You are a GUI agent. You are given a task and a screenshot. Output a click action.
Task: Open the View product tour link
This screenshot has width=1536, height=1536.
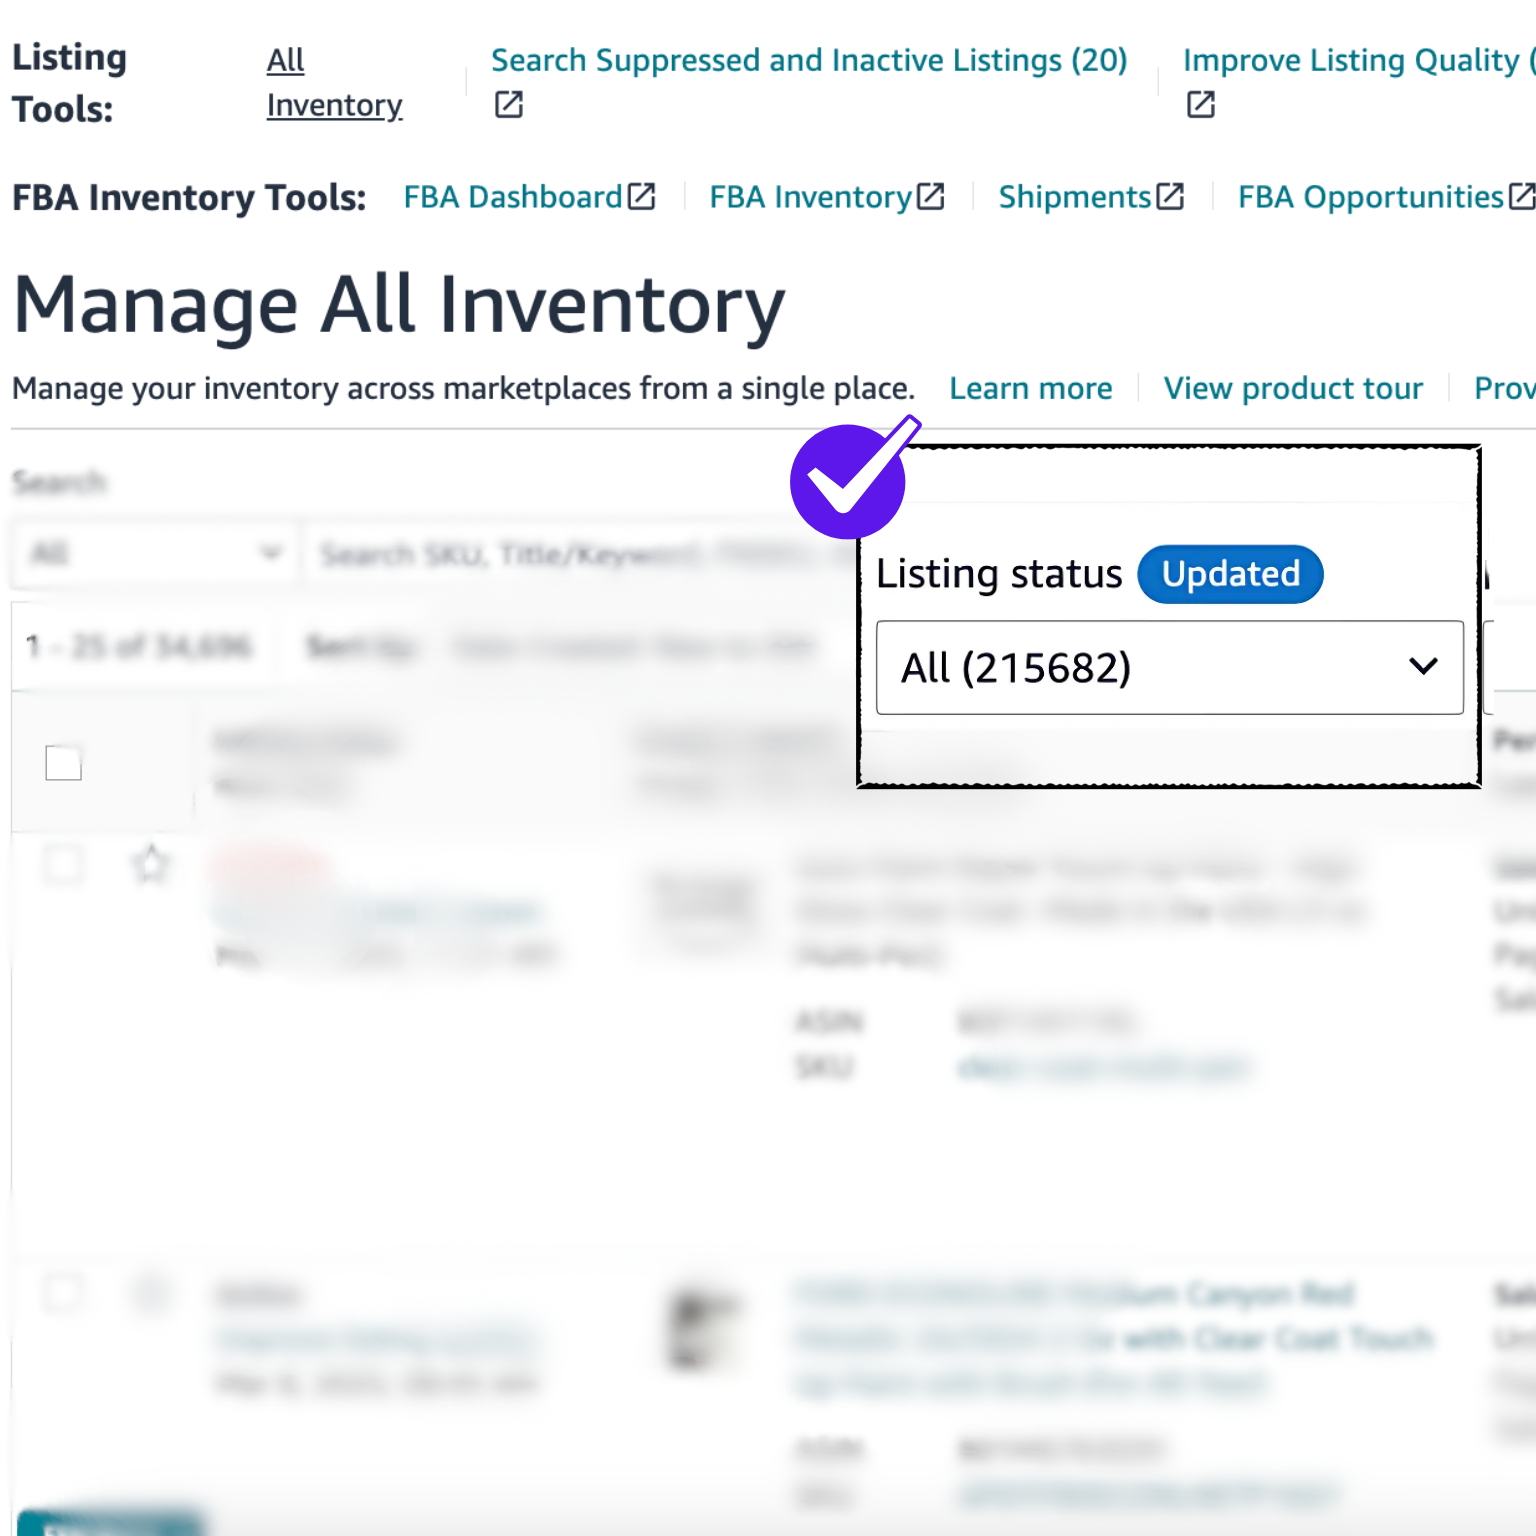tap(1292, 388)
